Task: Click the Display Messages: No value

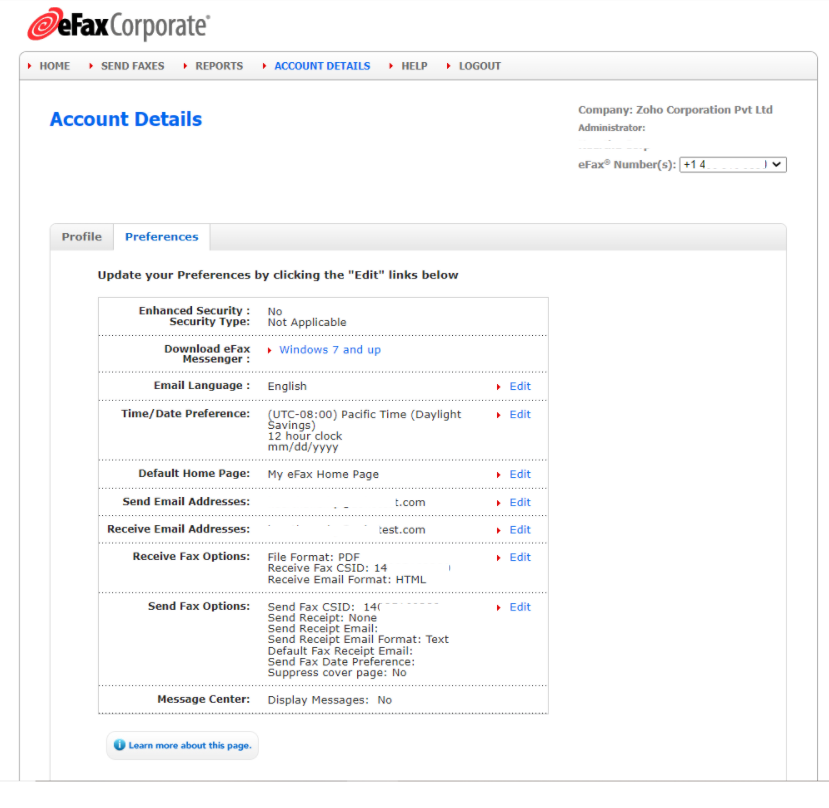Action: point(329,700)
